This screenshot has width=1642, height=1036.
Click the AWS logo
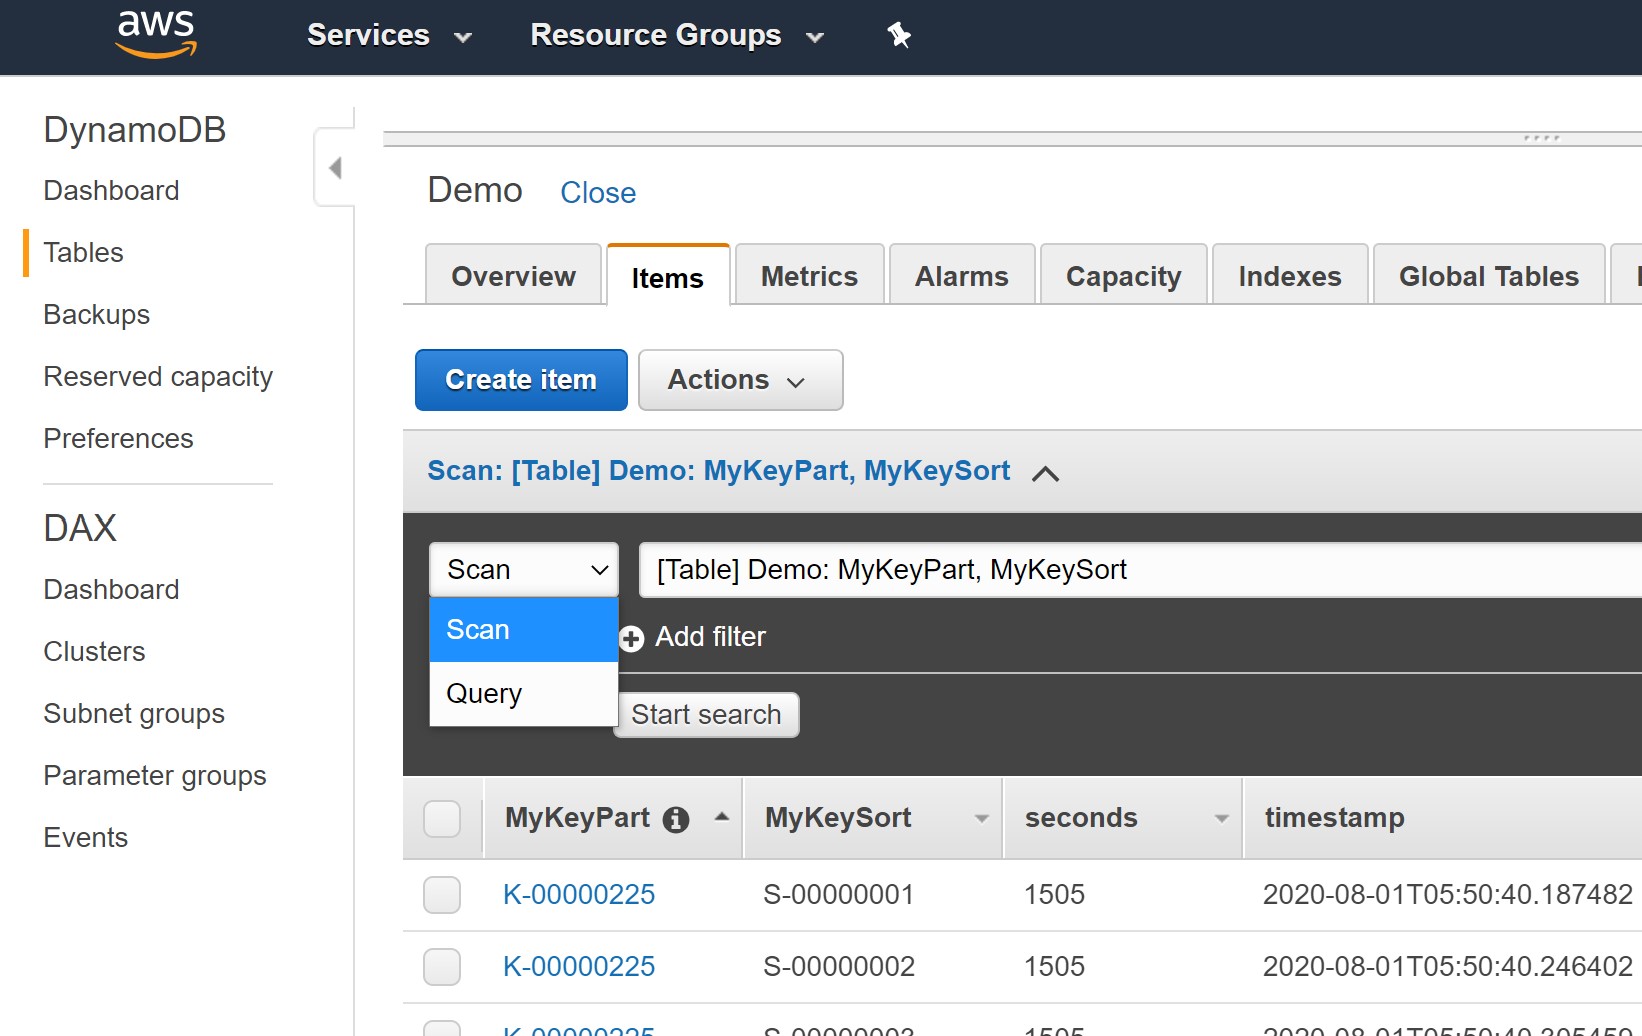156,35
